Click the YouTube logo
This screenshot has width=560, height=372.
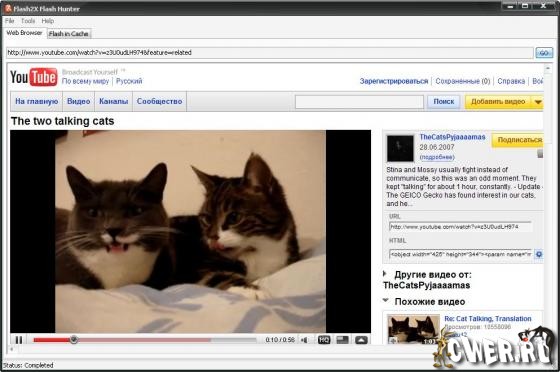(x=34, y=77)
